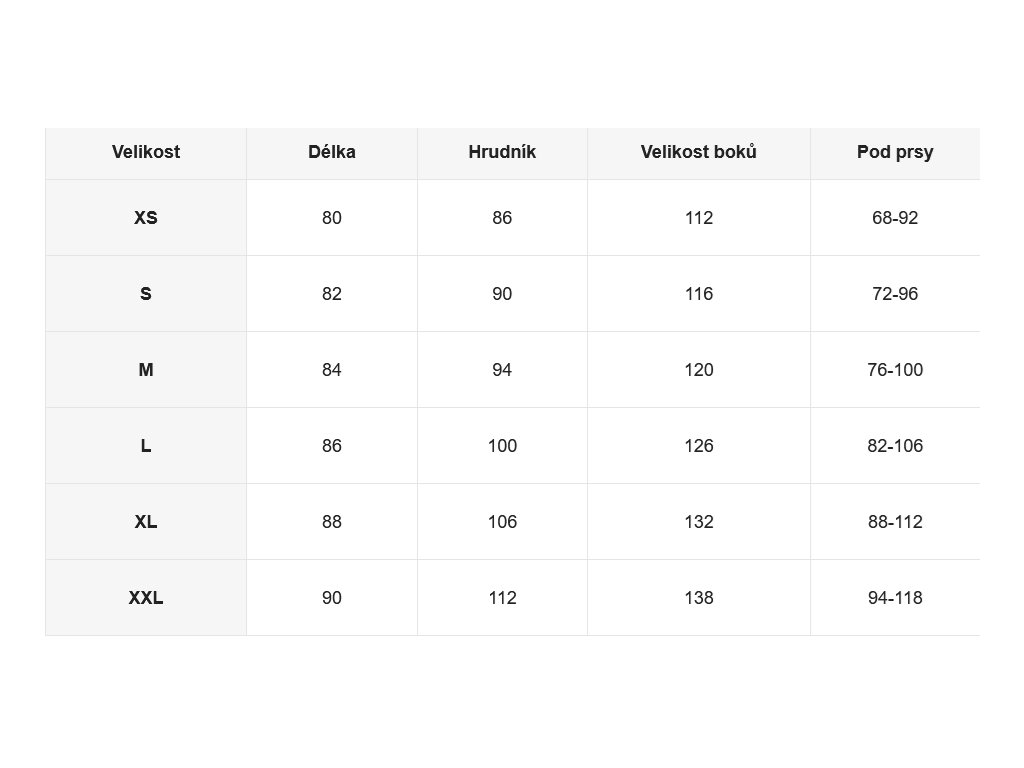Click the Pod prsy column header

pos(895,152)
